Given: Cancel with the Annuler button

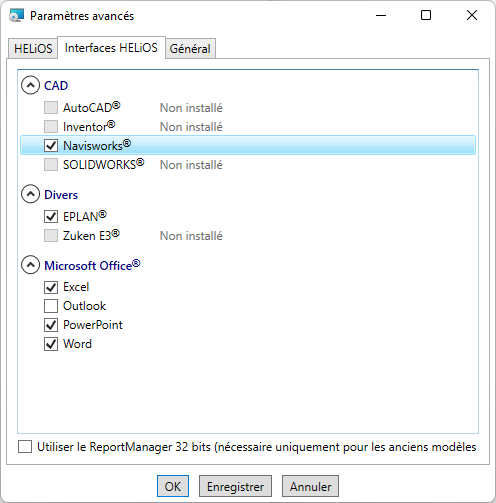Looking at the screenshot, I should coord(310,486).
